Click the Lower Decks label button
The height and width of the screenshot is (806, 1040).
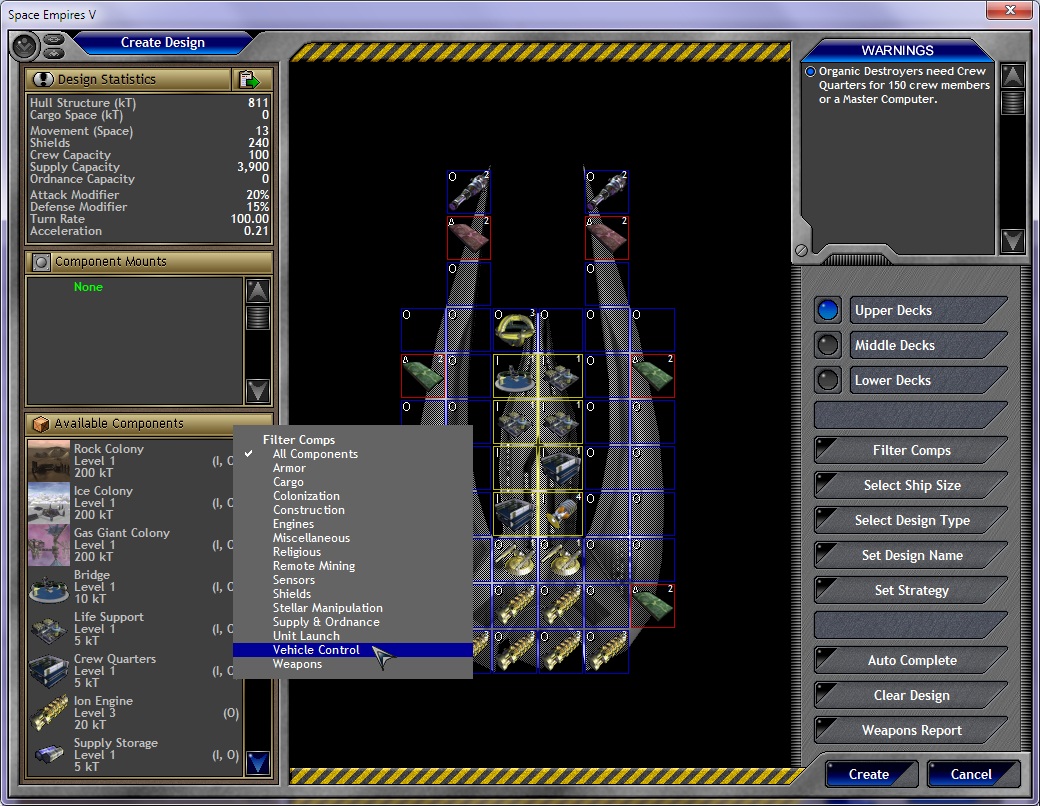point(928,380)
